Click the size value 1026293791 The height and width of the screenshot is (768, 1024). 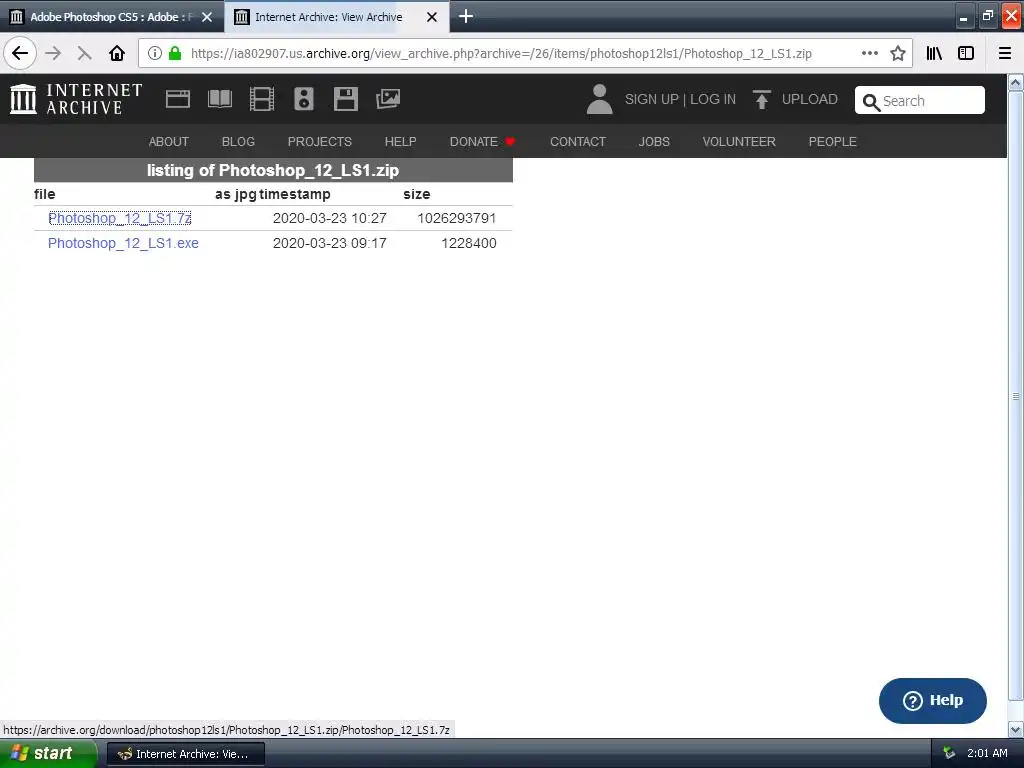456,218
